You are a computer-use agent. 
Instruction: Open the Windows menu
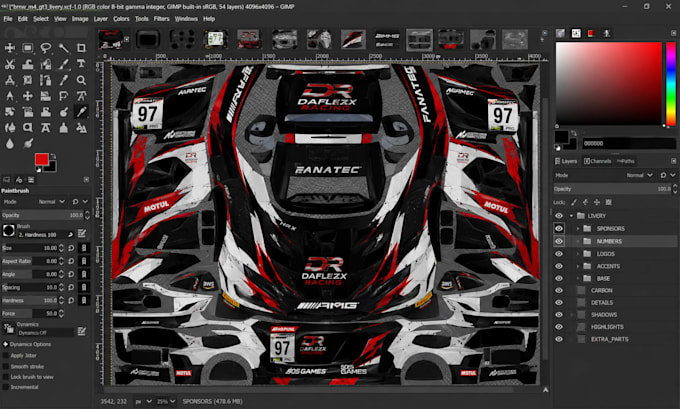186,19
